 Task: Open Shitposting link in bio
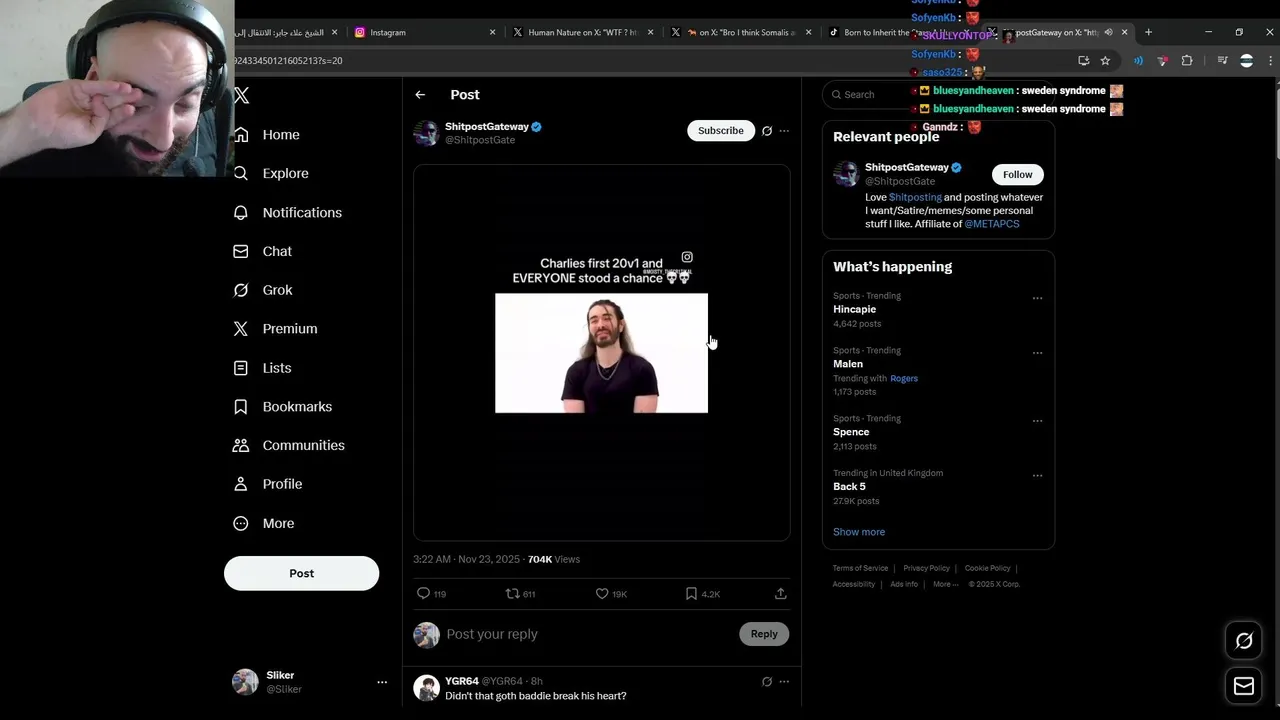coord(915,198)
